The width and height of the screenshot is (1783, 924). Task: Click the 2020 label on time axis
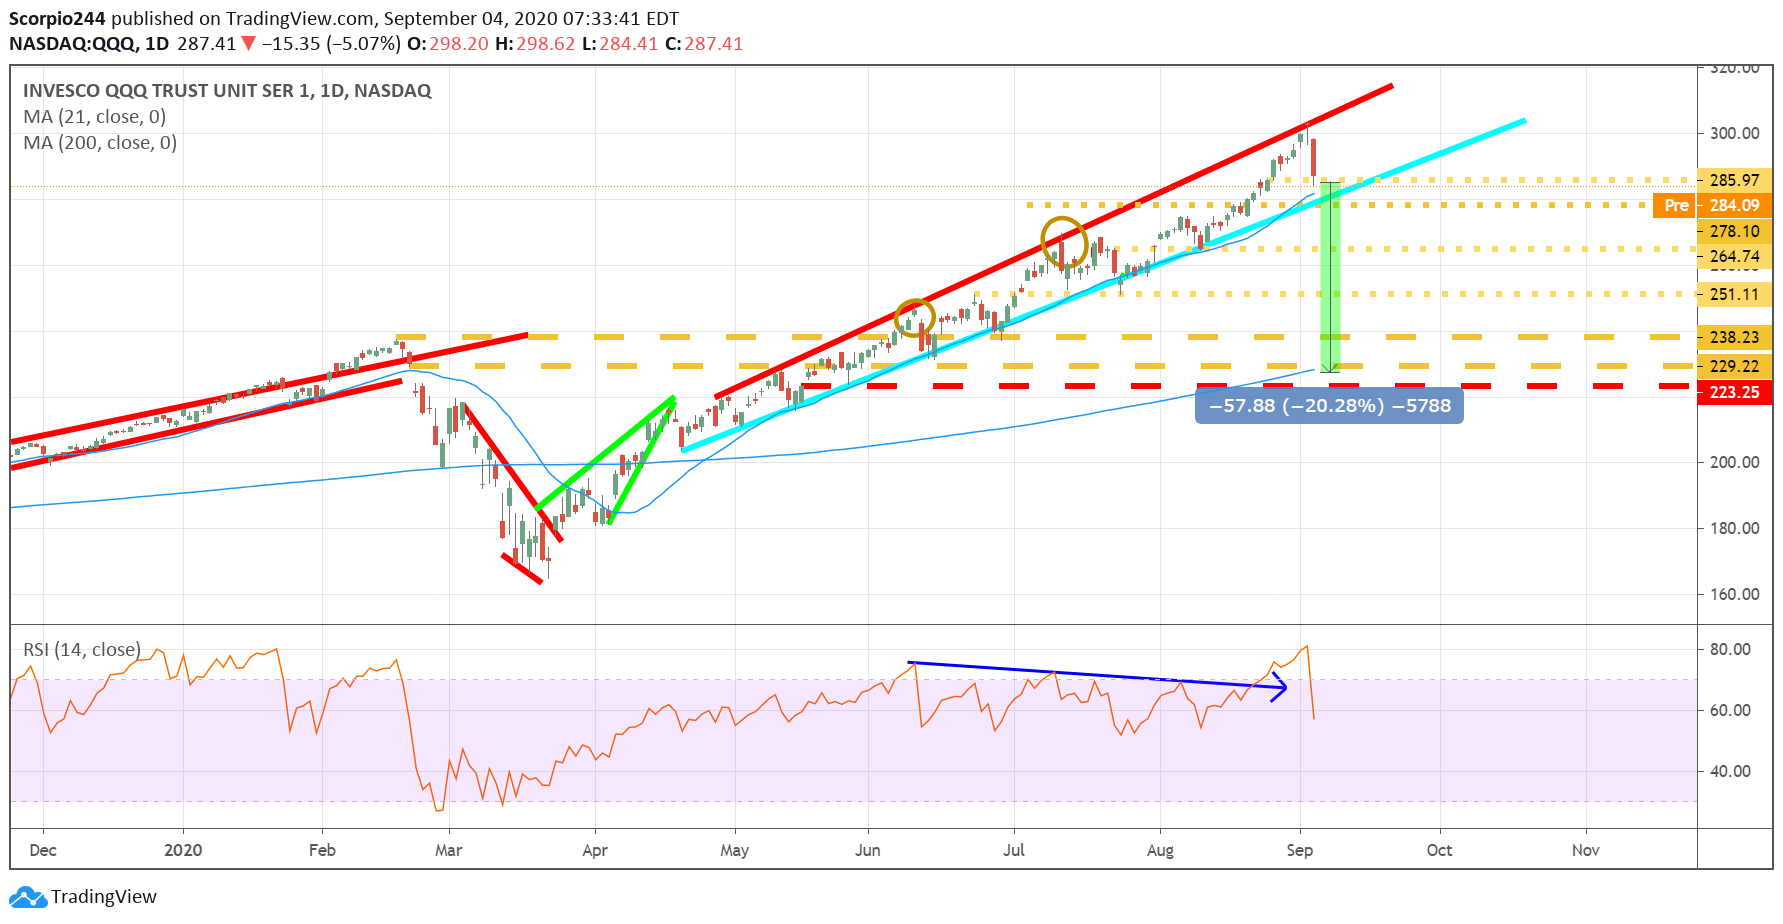coord(183,850)
